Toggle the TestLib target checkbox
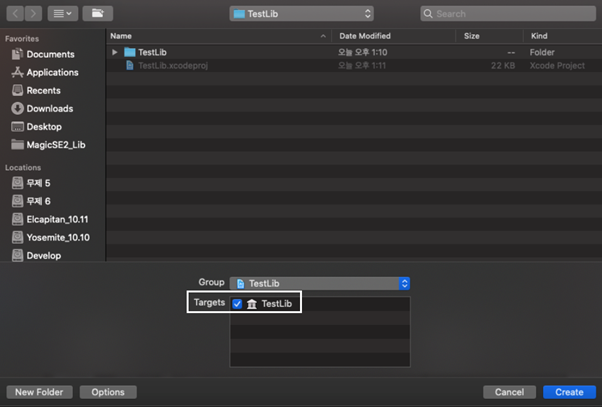This screenshot has width=602, height=407. click(x=237, y=304)
